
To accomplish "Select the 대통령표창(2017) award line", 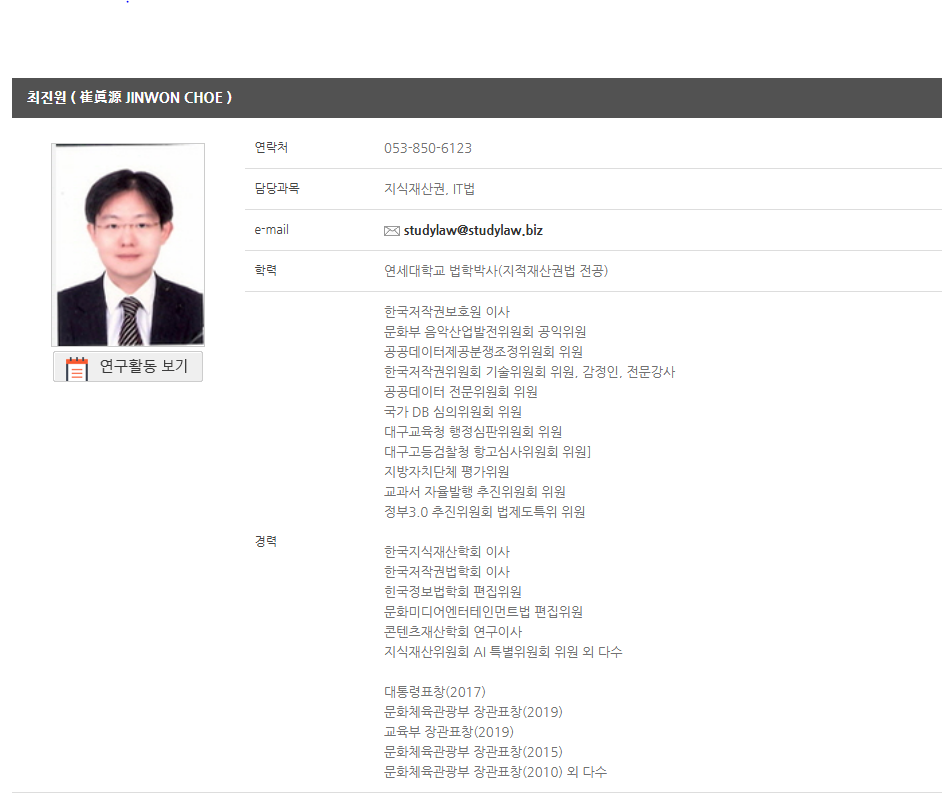I will tap(435, 692).
